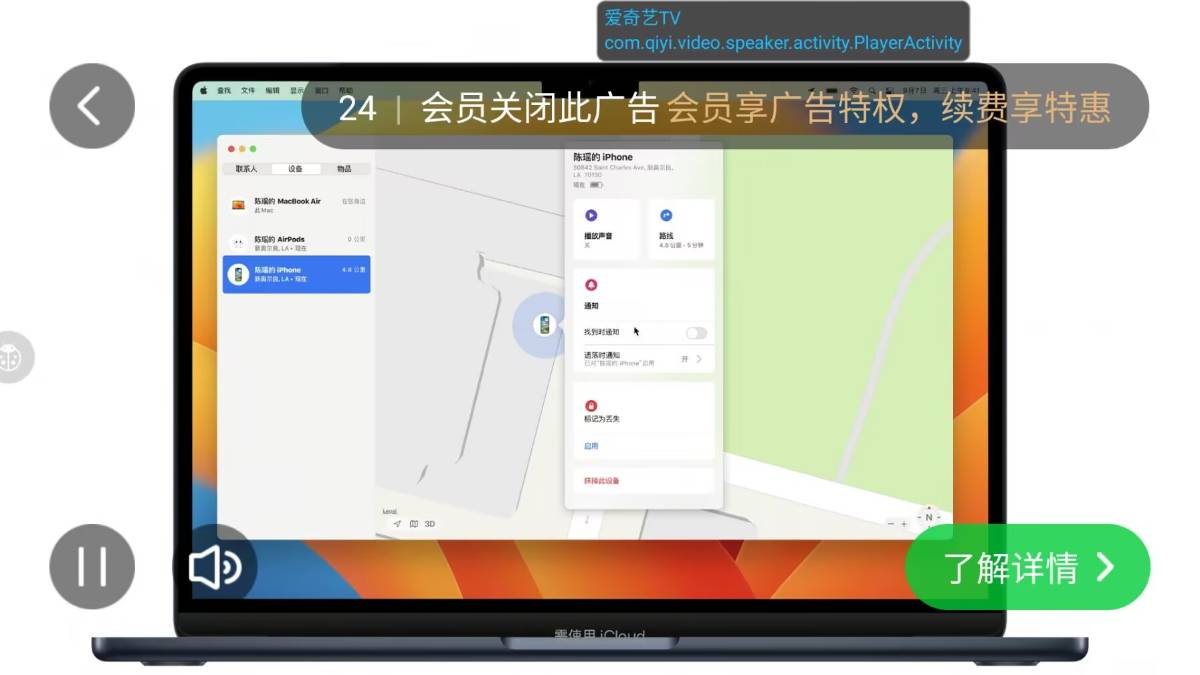Toggle the 找到时通知 switch
The height and width of the screenshot is (675, 1200).
(x=696, y=333)
